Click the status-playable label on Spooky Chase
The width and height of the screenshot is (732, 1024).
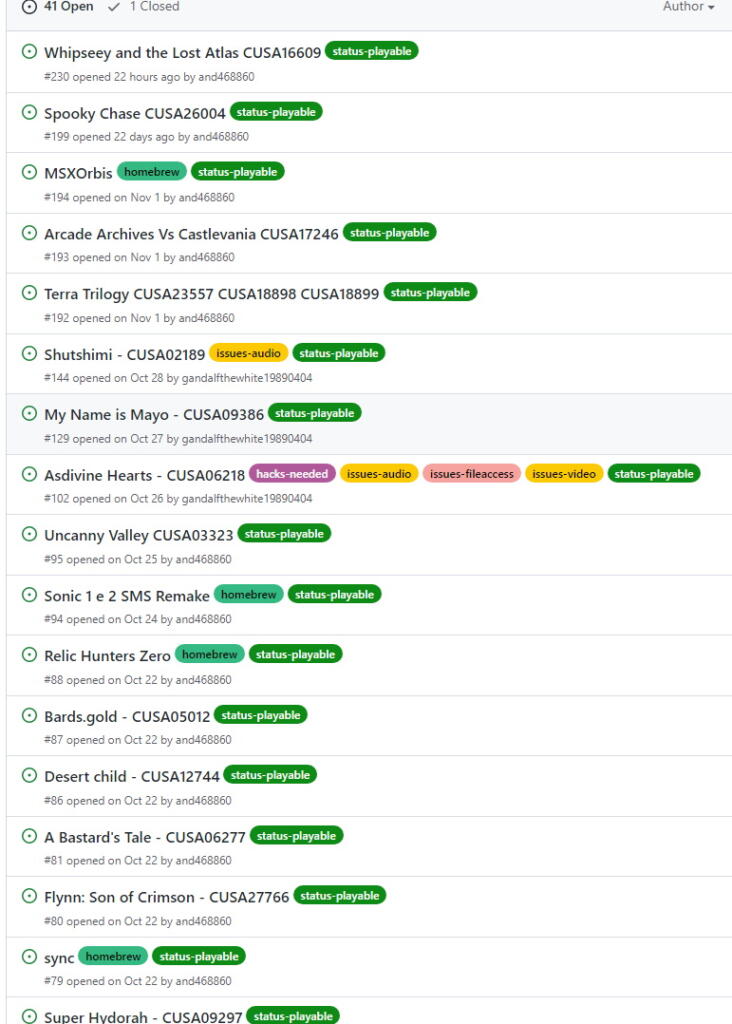[x=276, y=112]
